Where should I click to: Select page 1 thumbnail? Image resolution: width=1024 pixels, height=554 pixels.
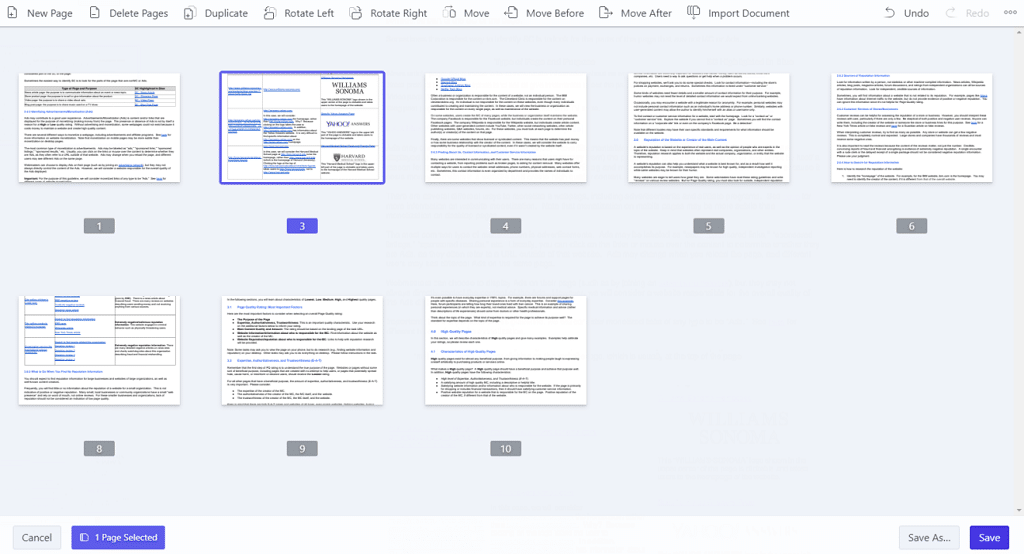[x=99, y=127]
